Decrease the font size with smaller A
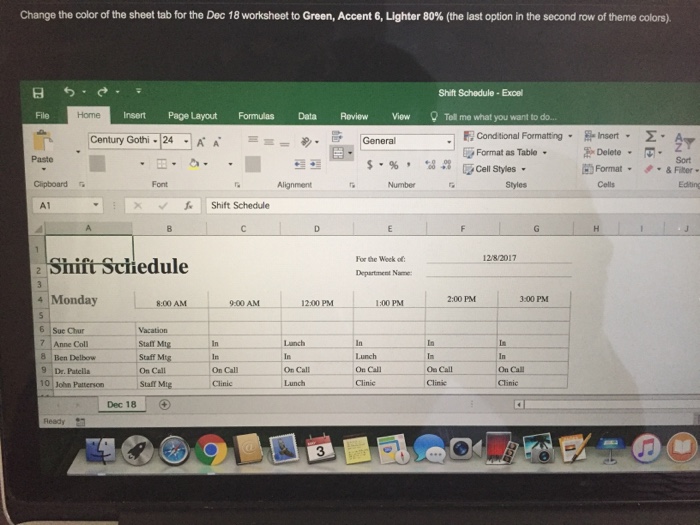Image resolution: width=700 pixels, height=525 pixels. (217, 143)
